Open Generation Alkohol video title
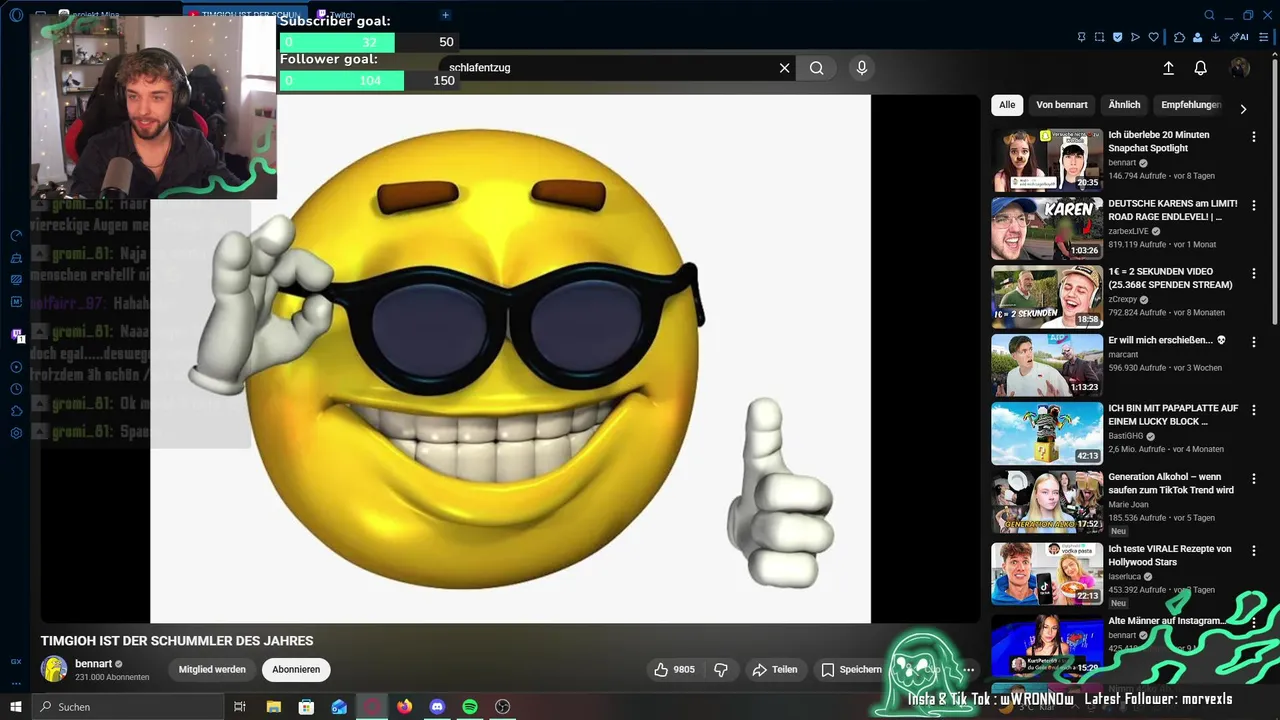Viewport: 1280px width, 720px height. (x=1171, y=483)
